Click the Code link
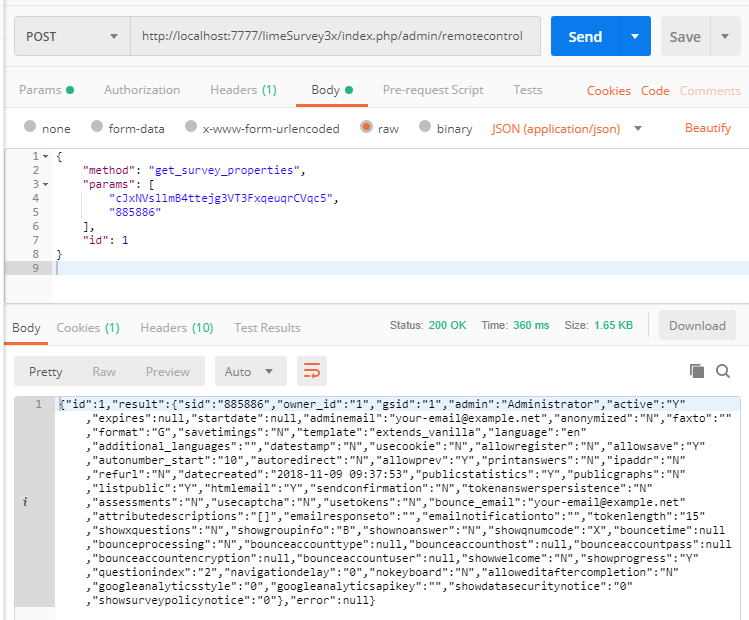 [655, 91]
